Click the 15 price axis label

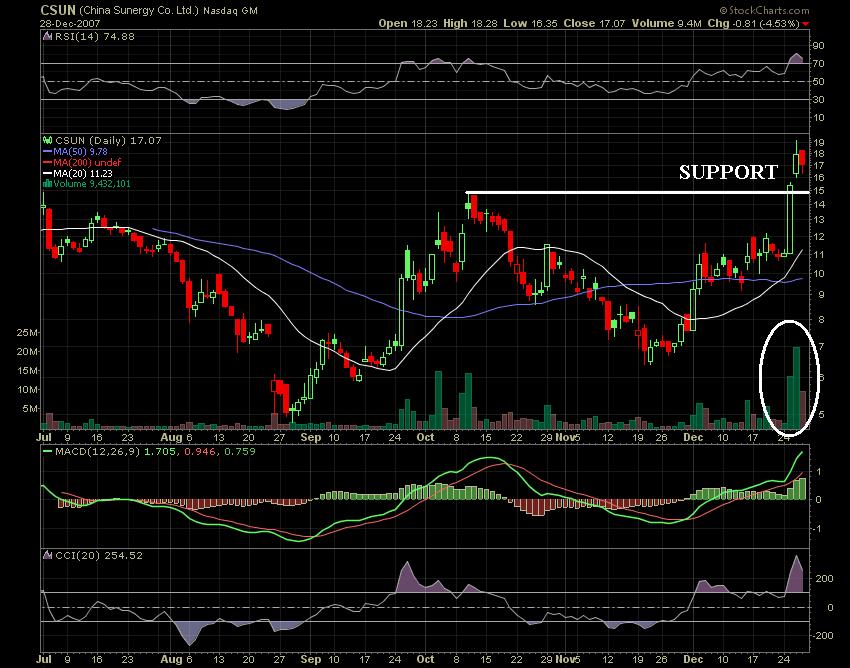(818, 191)
